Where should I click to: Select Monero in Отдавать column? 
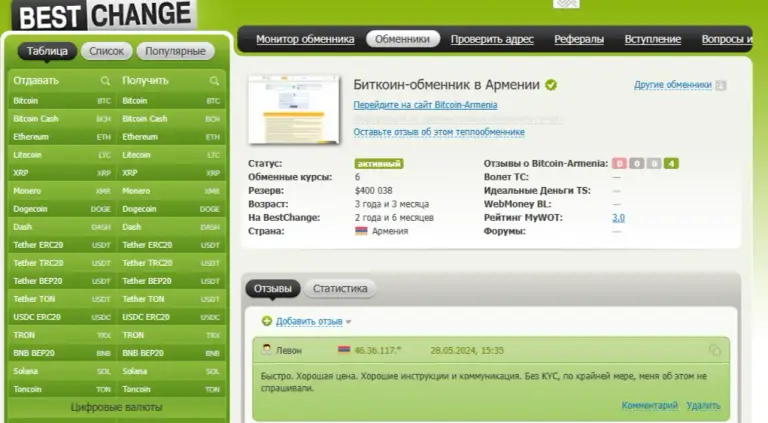click(x=62, y=191)
